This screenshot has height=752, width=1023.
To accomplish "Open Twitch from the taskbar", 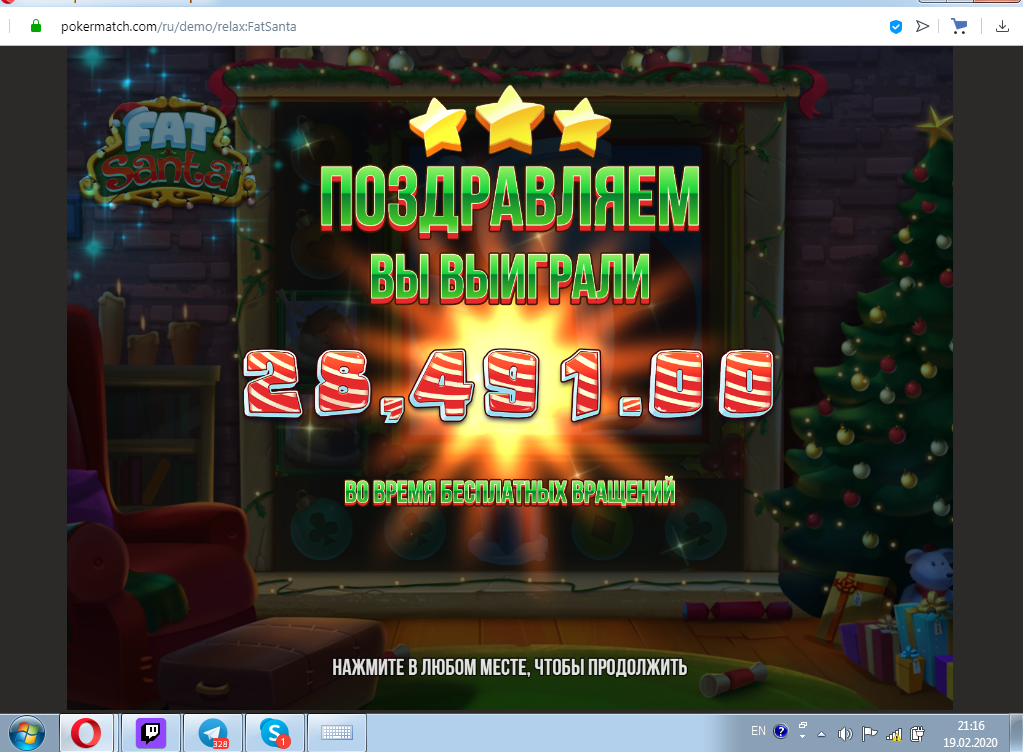I will click(x=151, y=732).
